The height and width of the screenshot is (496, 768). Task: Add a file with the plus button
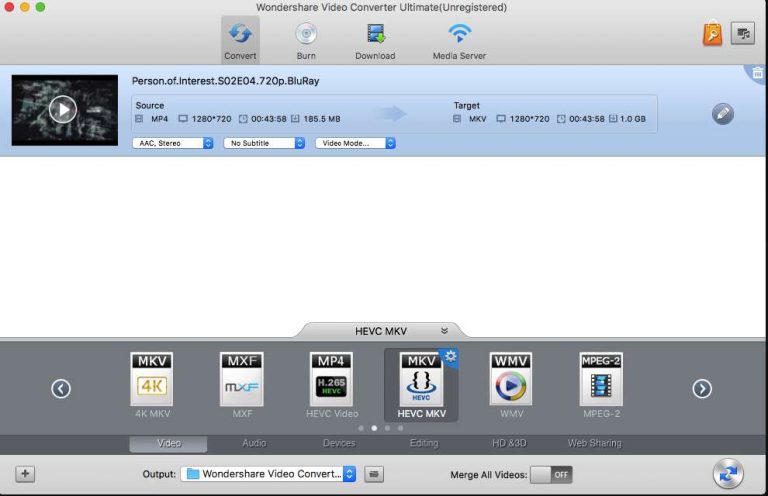click(25, 474)
